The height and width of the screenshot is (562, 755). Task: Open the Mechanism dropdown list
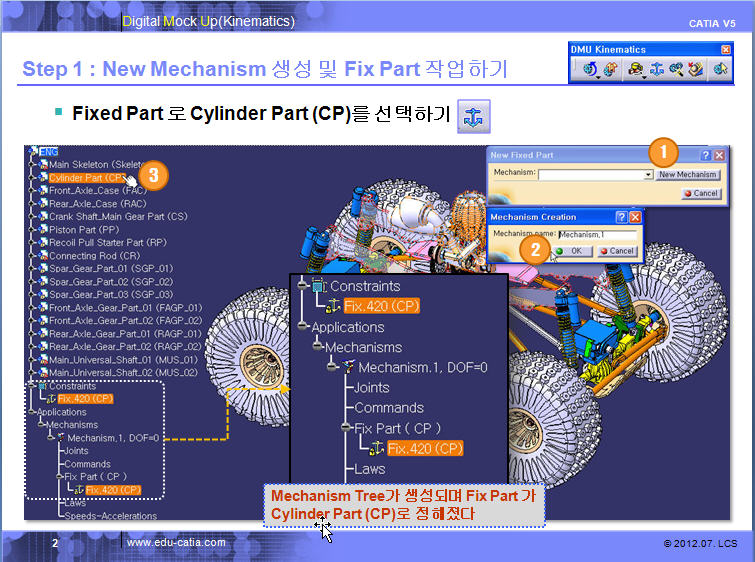(648, 175)
